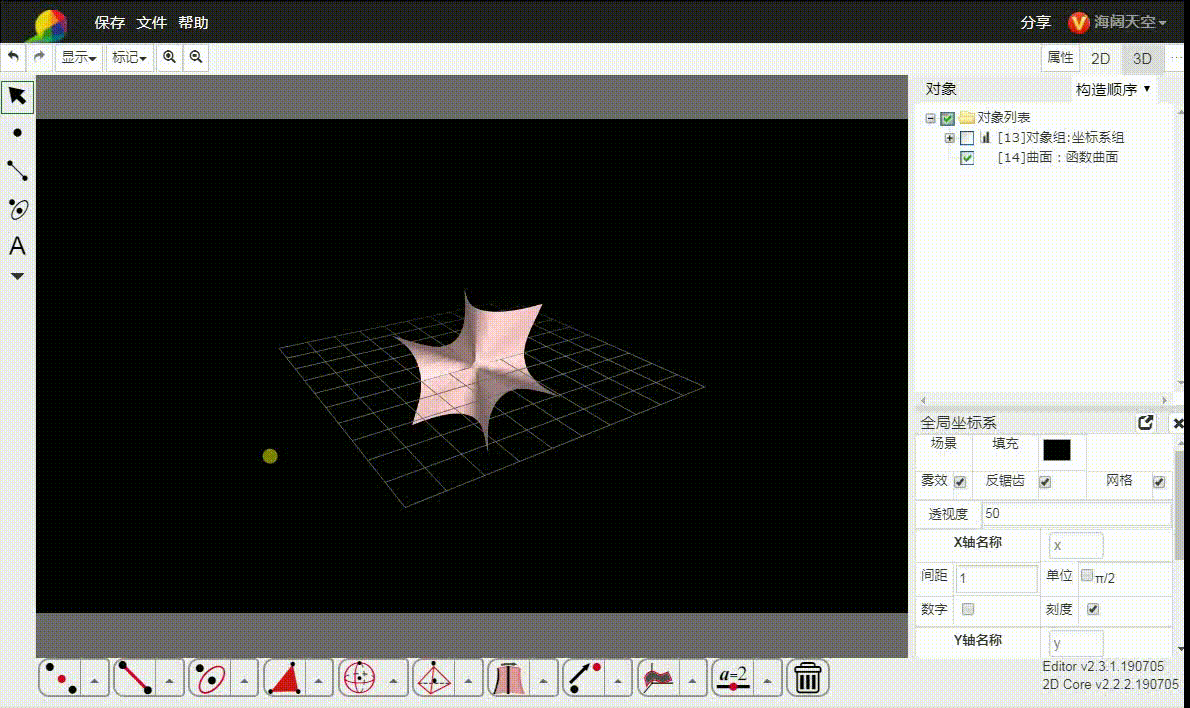
Task: Expand the [13]对象组:坐标系组 node
Action: (949, 137)
